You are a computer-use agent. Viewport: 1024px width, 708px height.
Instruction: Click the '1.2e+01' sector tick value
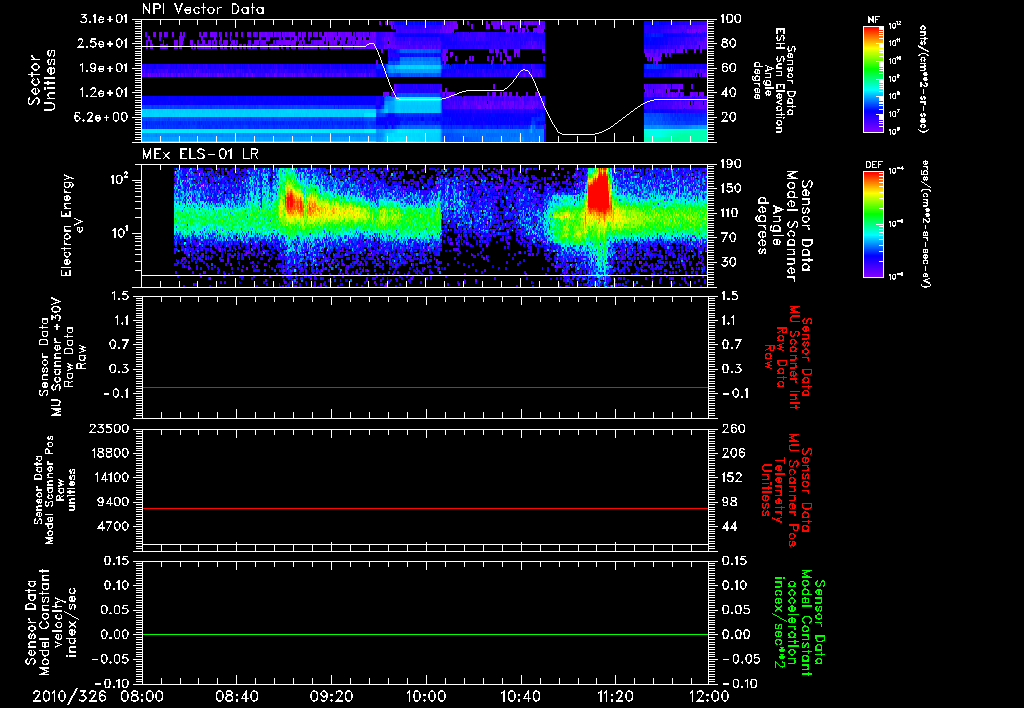pyautogui.click(x=104, y=93)
